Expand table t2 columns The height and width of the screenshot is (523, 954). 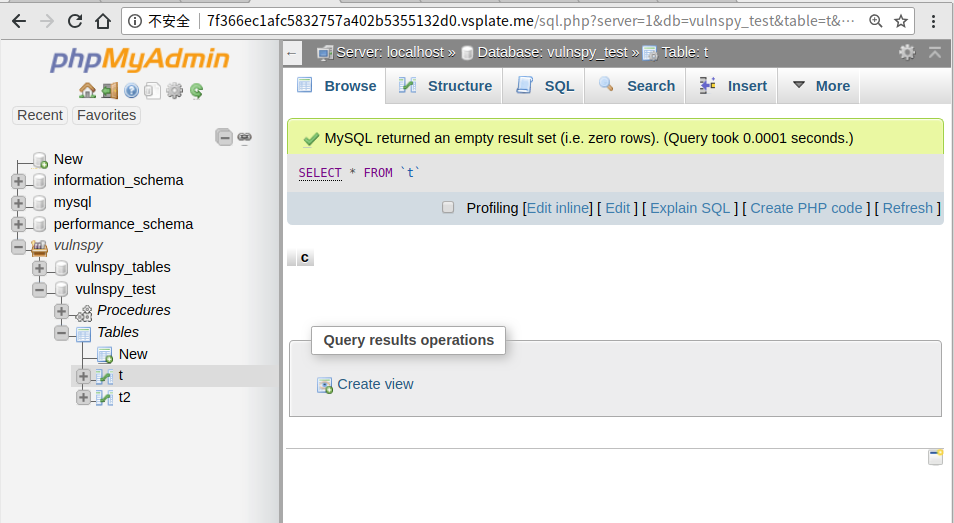tap(83, 398)
